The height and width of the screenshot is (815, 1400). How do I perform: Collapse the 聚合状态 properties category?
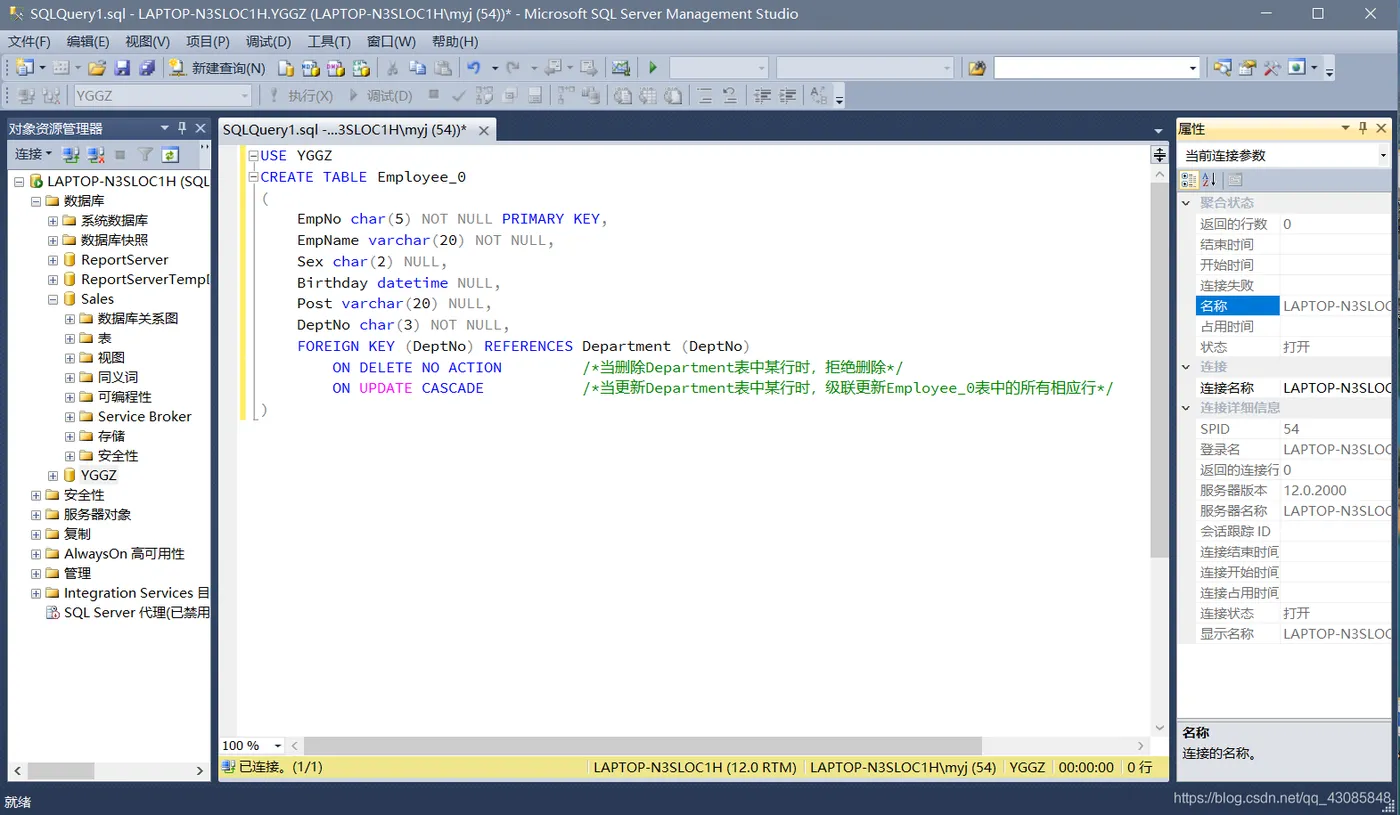click(1187, 203)
